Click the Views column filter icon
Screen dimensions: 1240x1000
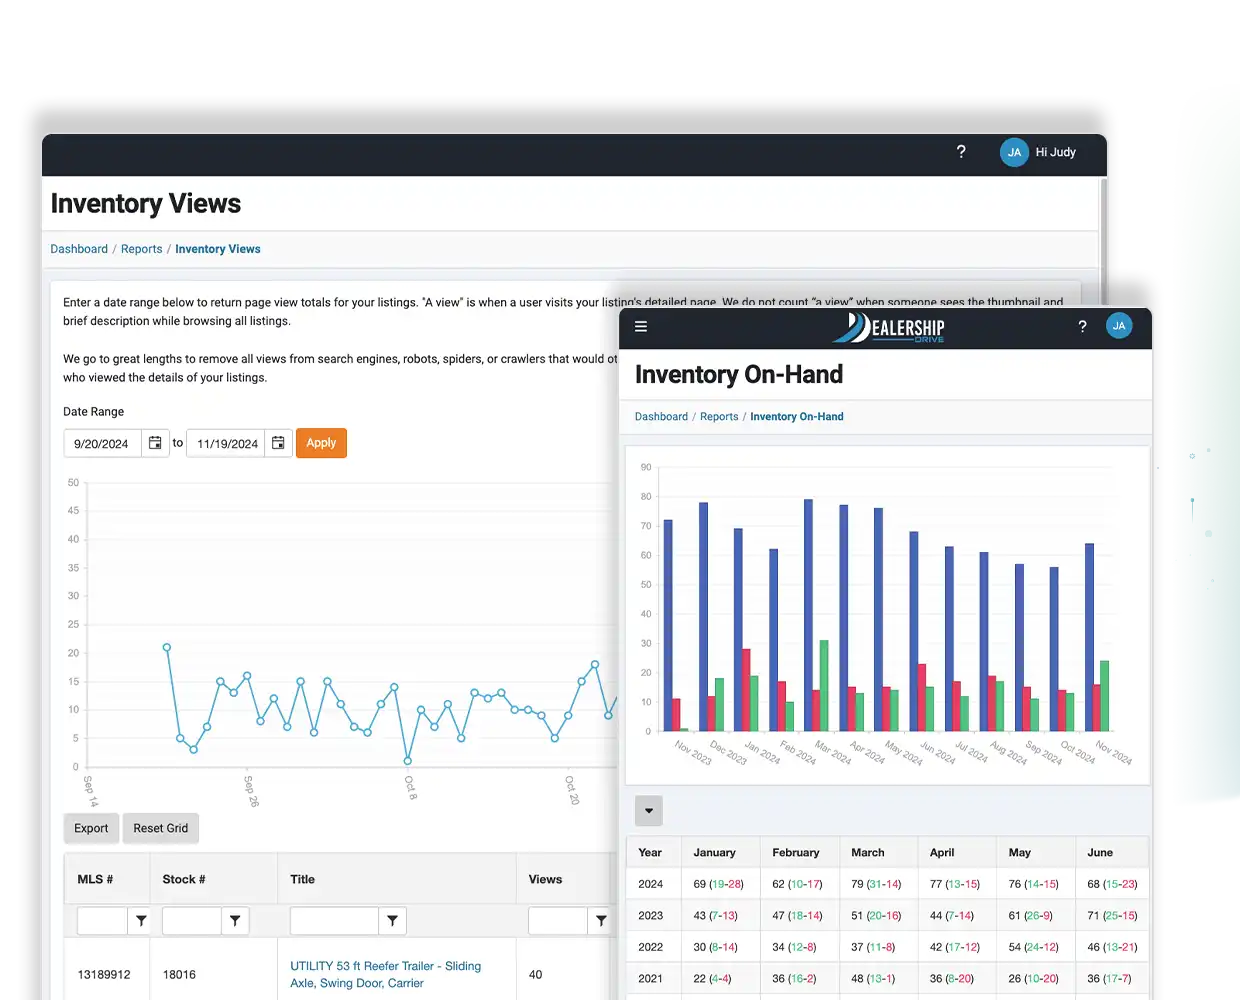coord(600,921)
